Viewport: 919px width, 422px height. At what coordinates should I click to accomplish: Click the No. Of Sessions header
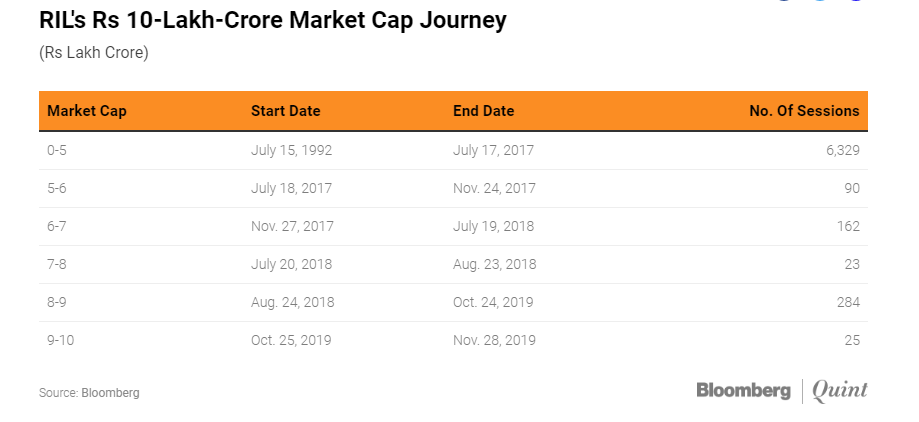pyautogui.click(x=804, y=111)
